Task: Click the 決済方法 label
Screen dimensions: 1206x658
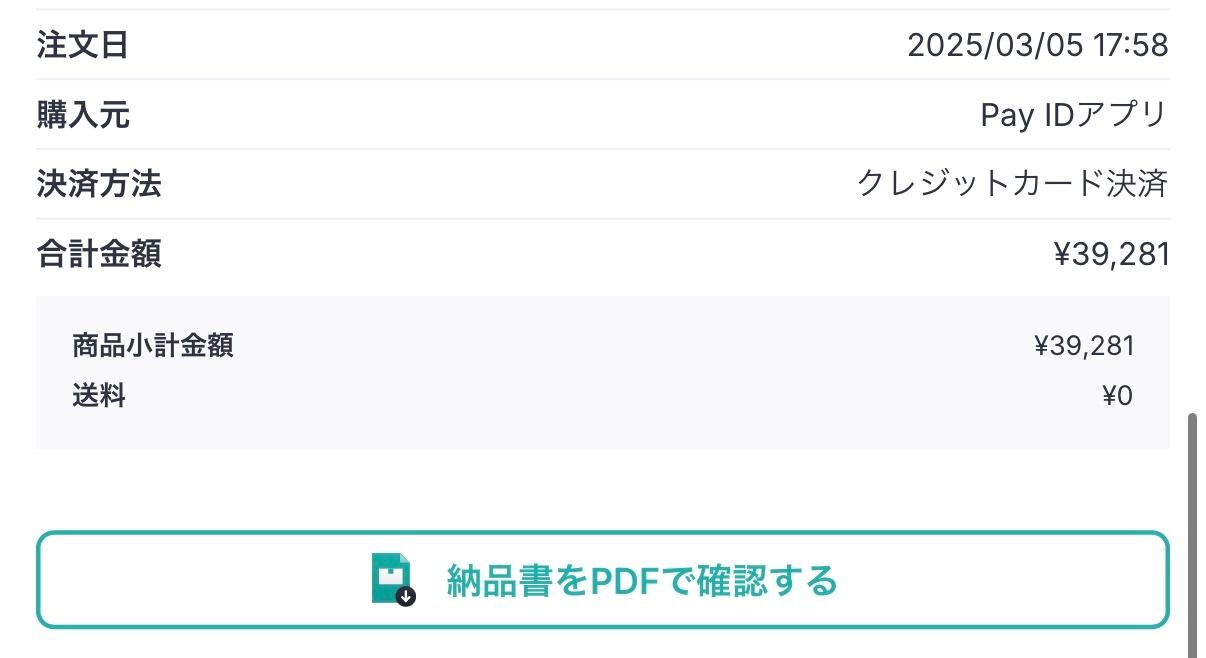Action: [x=99, y=184]
